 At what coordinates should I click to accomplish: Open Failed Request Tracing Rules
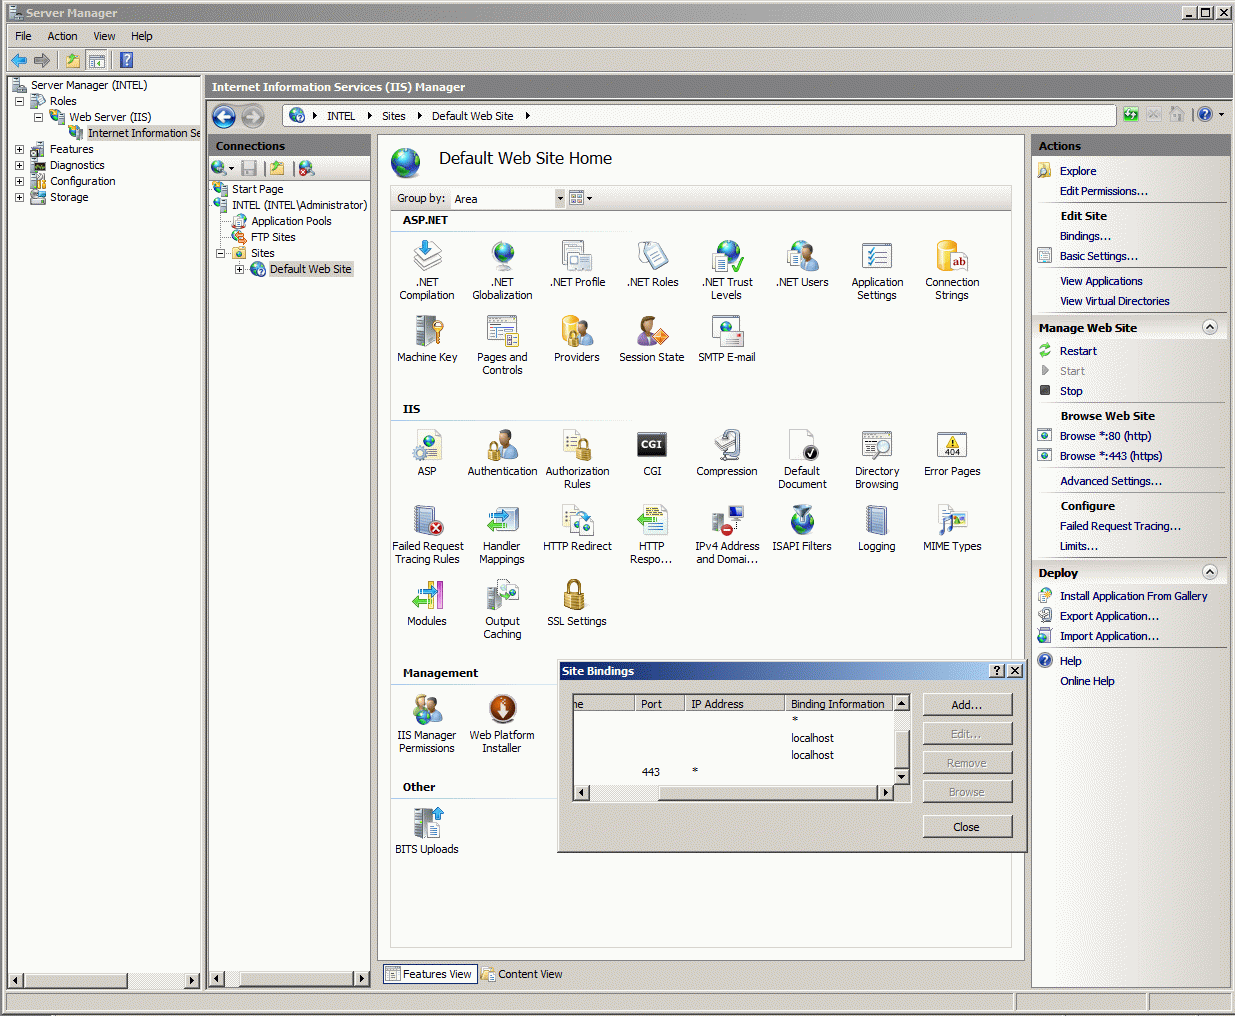[x=427, y=534]
